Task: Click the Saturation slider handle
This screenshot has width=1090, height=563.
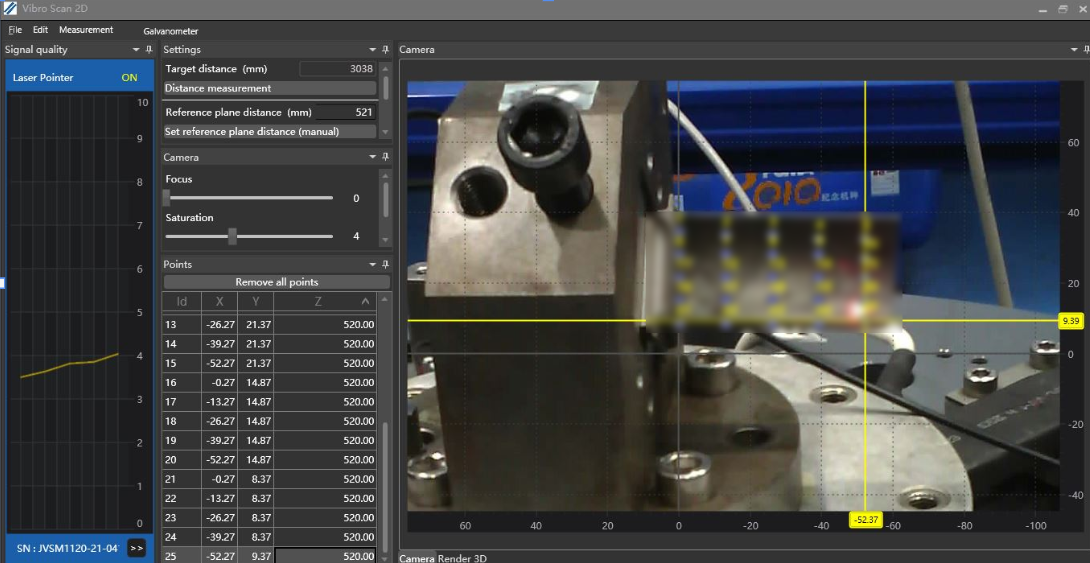Action: (x=232, y=236)
